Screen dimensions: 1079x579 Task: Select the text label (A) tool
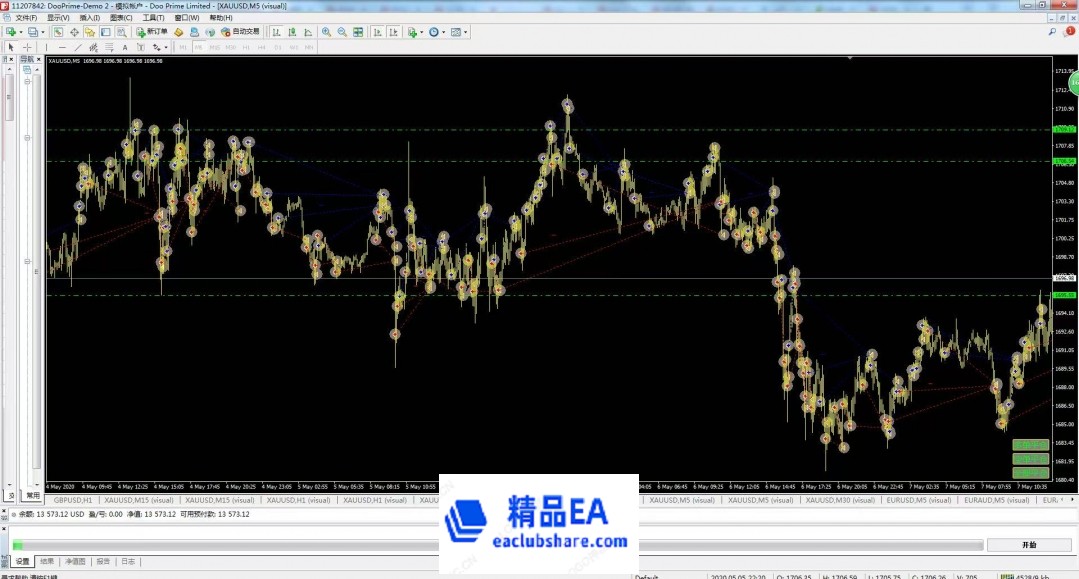124,47
